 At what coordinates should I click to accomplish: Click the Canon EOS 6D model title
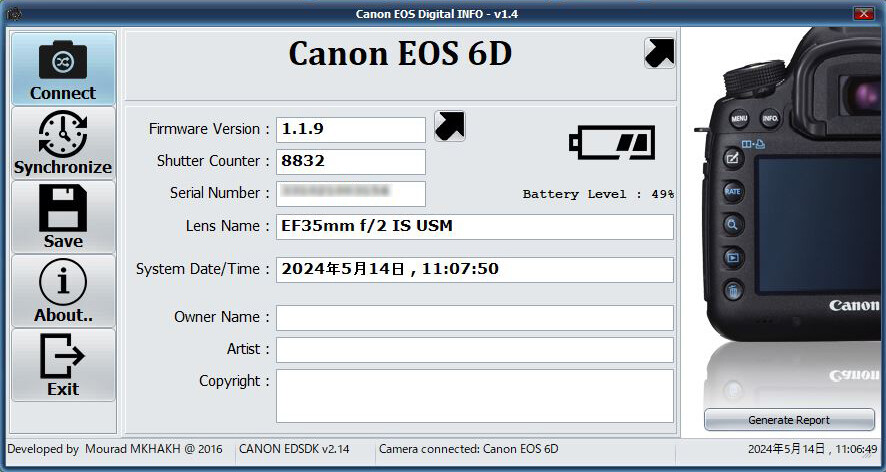pos(400,54)
